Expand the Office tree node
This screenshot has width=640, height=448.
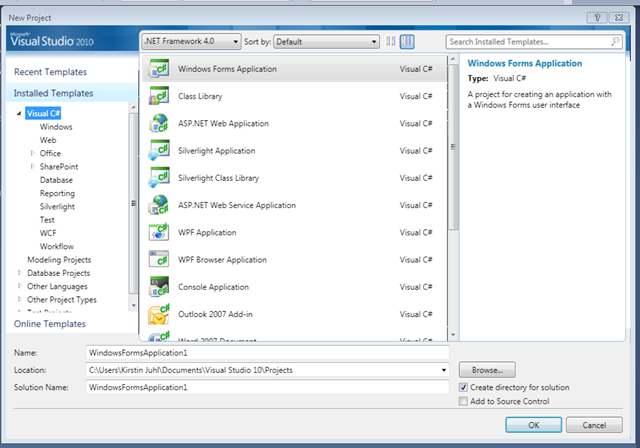coord(32,153)
